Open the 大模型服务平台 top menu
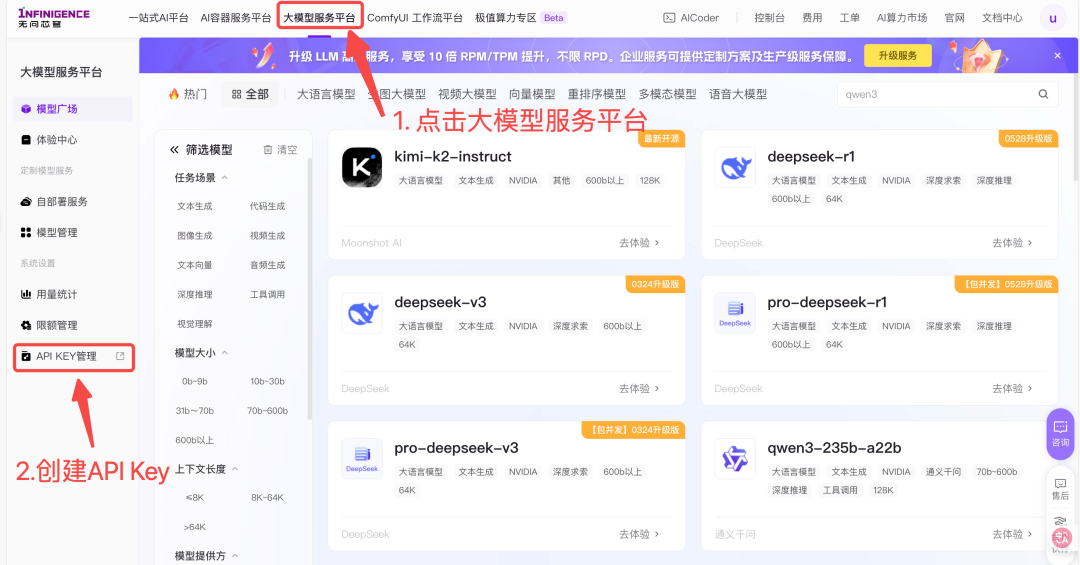This screenshot has height=565, width=1080. click(320, 18)
